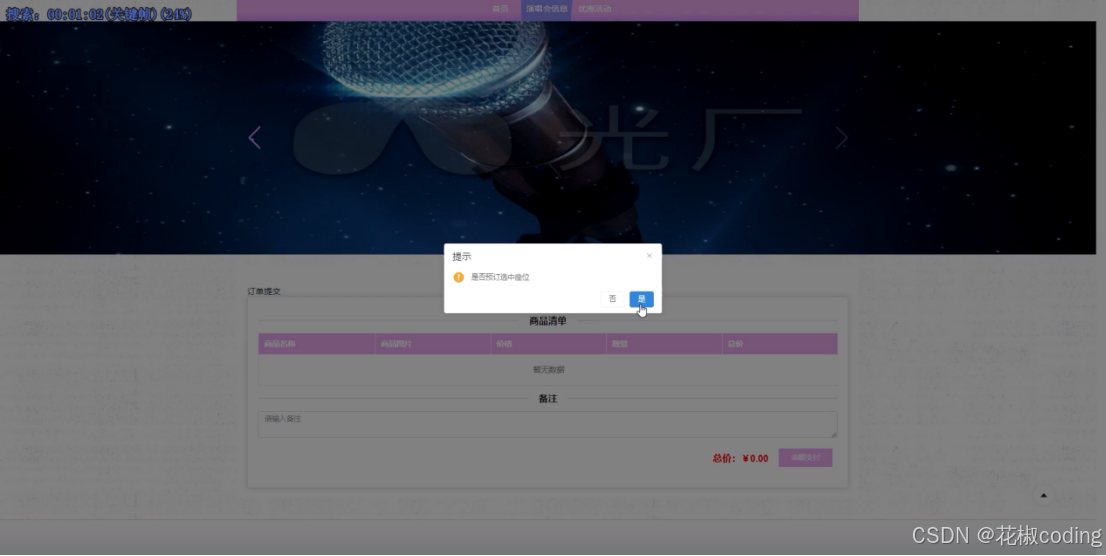The height and width of the screenshot is (556, 1106).
Task: Show previous banner slide with left arrow
Action: pos(255,138)
